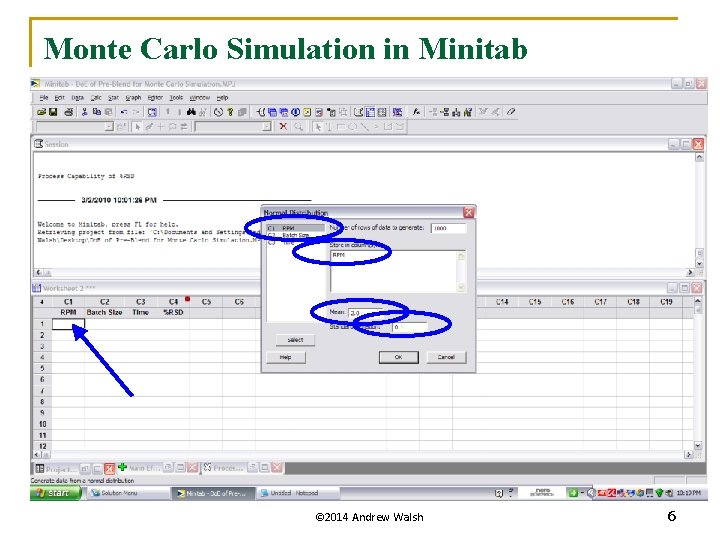
Task: Click the C14 column header
Action: pos(502,302)
